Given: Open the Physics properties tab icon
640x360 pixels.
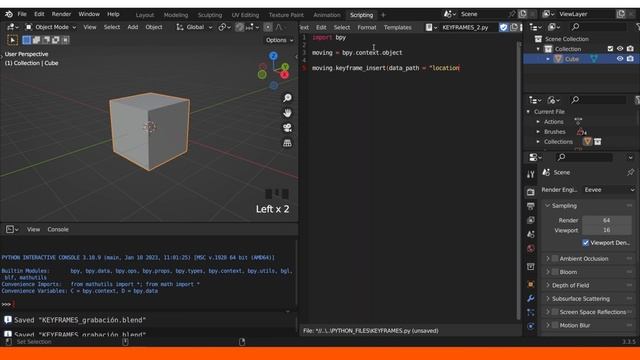Looking at the screenshot, I should (531, 327).
